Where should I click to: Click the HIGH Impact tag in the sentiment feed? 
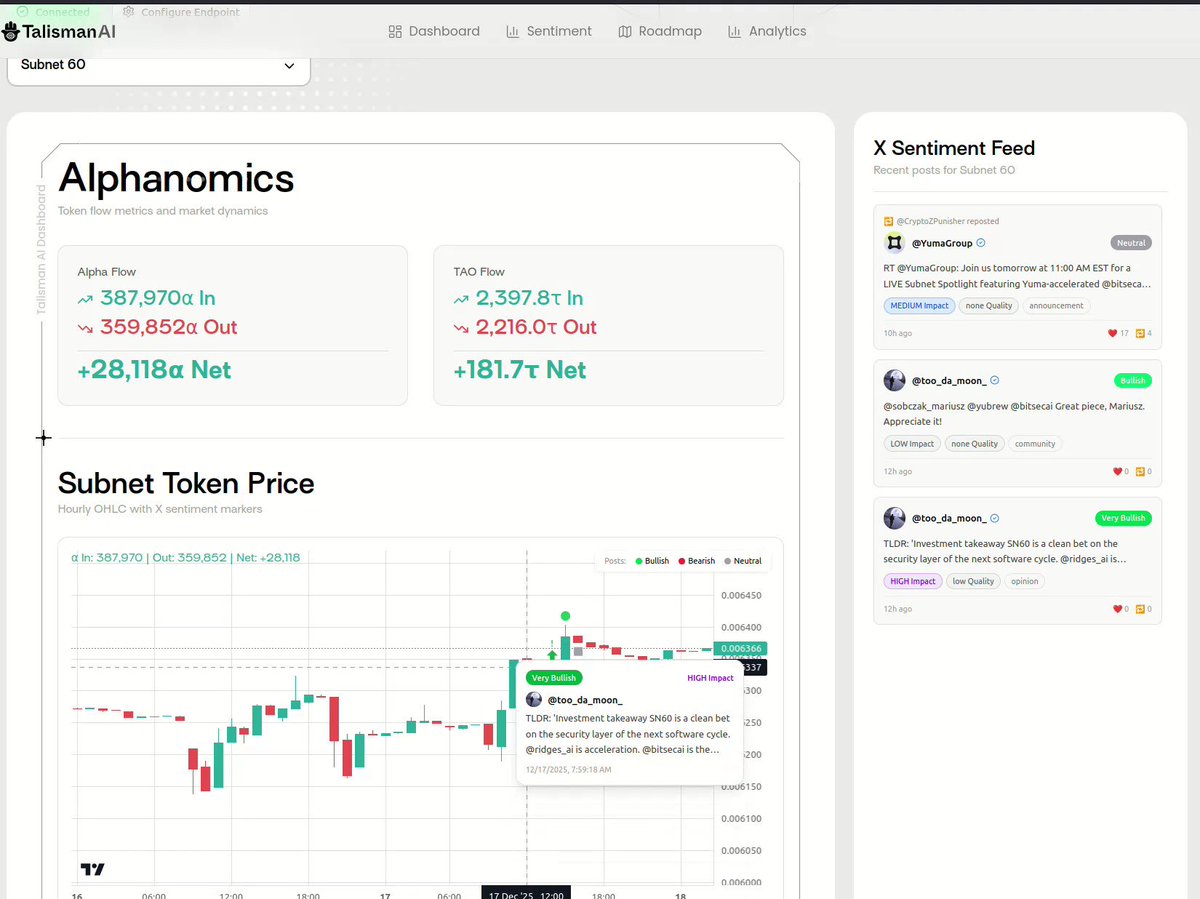tap(913, 581)
